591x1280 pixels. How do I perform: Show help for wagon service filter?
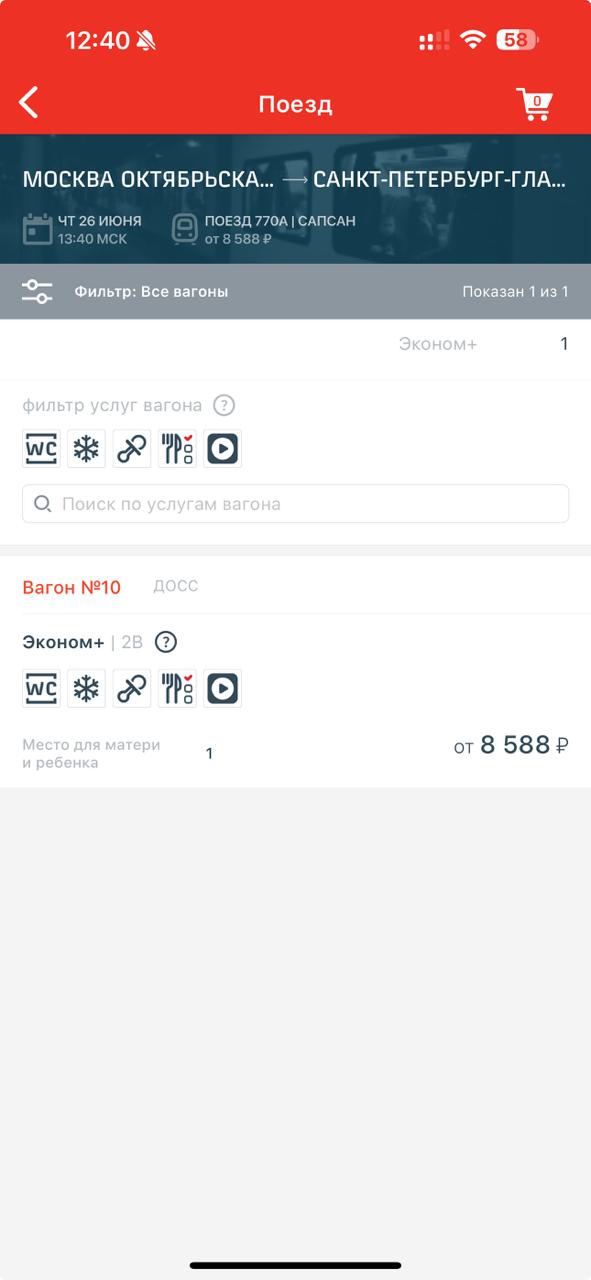225,405
